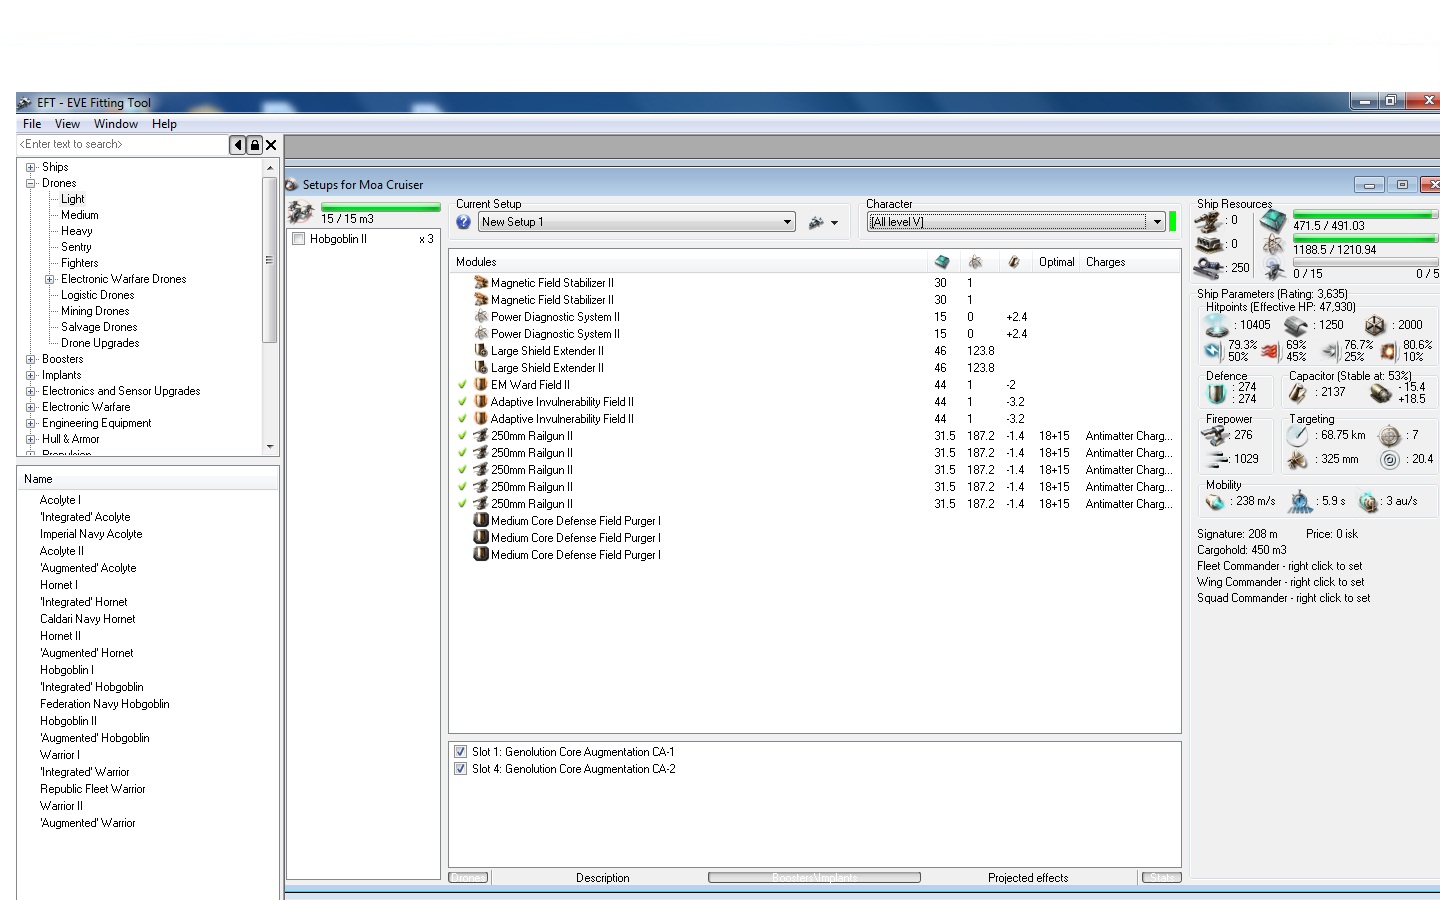Click the scan resolution icon showing 325 mm
Screen dimensions: 1440x900
(1297, 460)
